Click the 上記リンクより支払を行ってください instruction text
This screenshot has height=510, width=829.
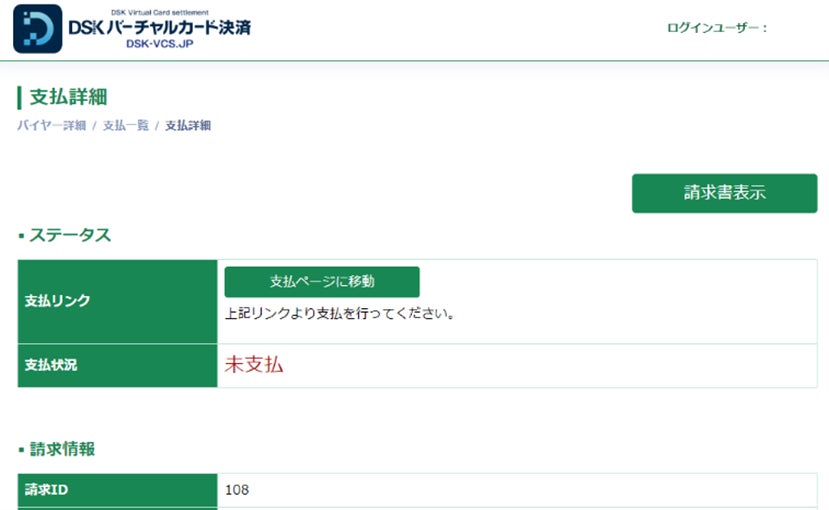[340, 314]
